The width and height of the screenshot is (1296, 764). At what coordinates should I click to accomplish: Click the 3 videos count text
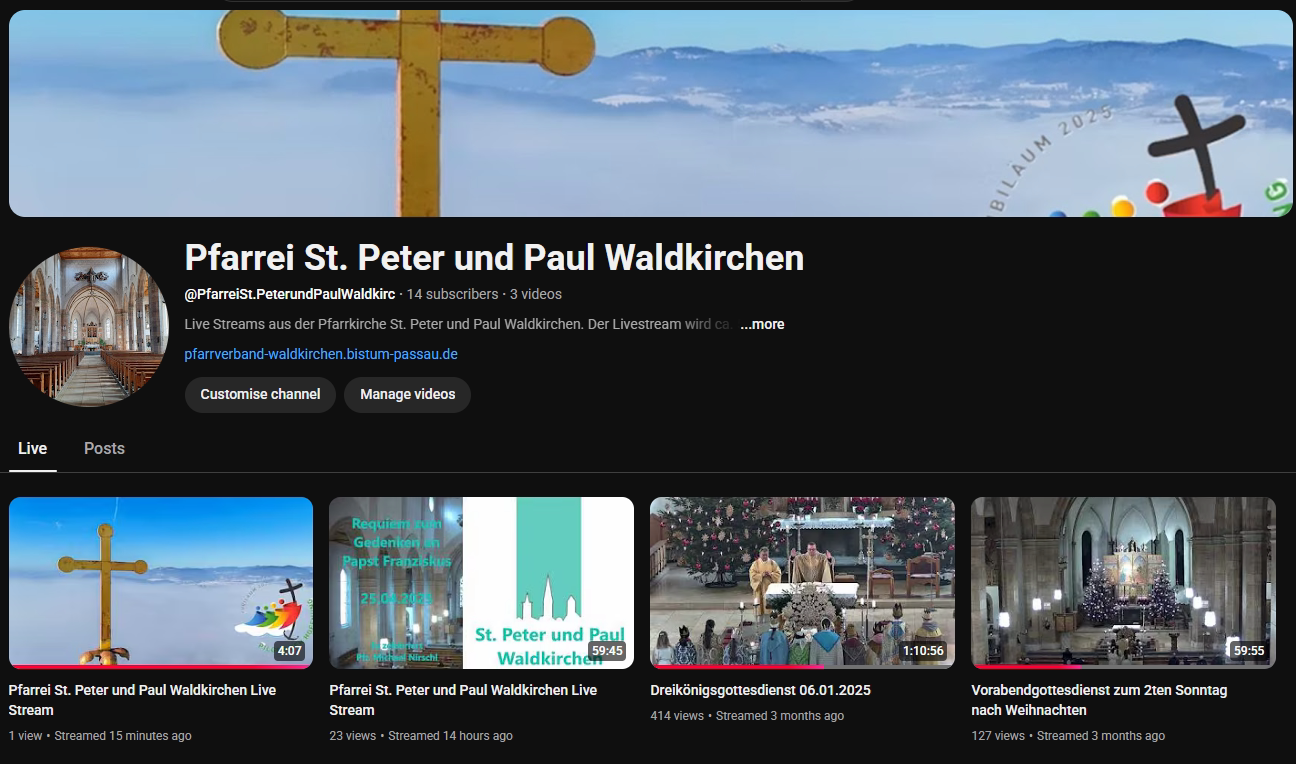point(536,294)
